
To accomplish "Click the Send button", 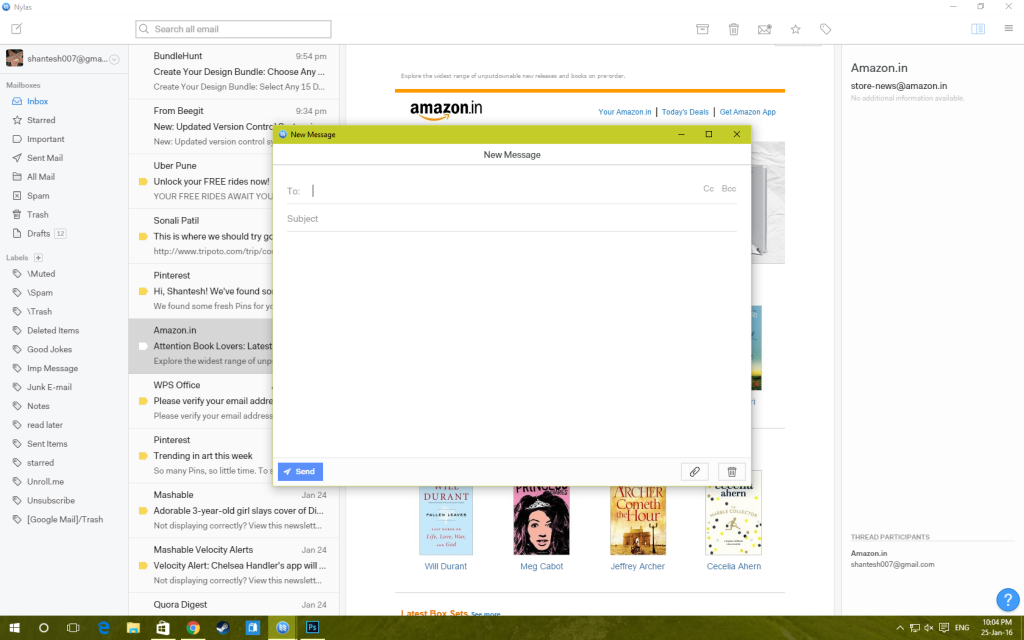I will pyautogui.click(x=300, y=472).
